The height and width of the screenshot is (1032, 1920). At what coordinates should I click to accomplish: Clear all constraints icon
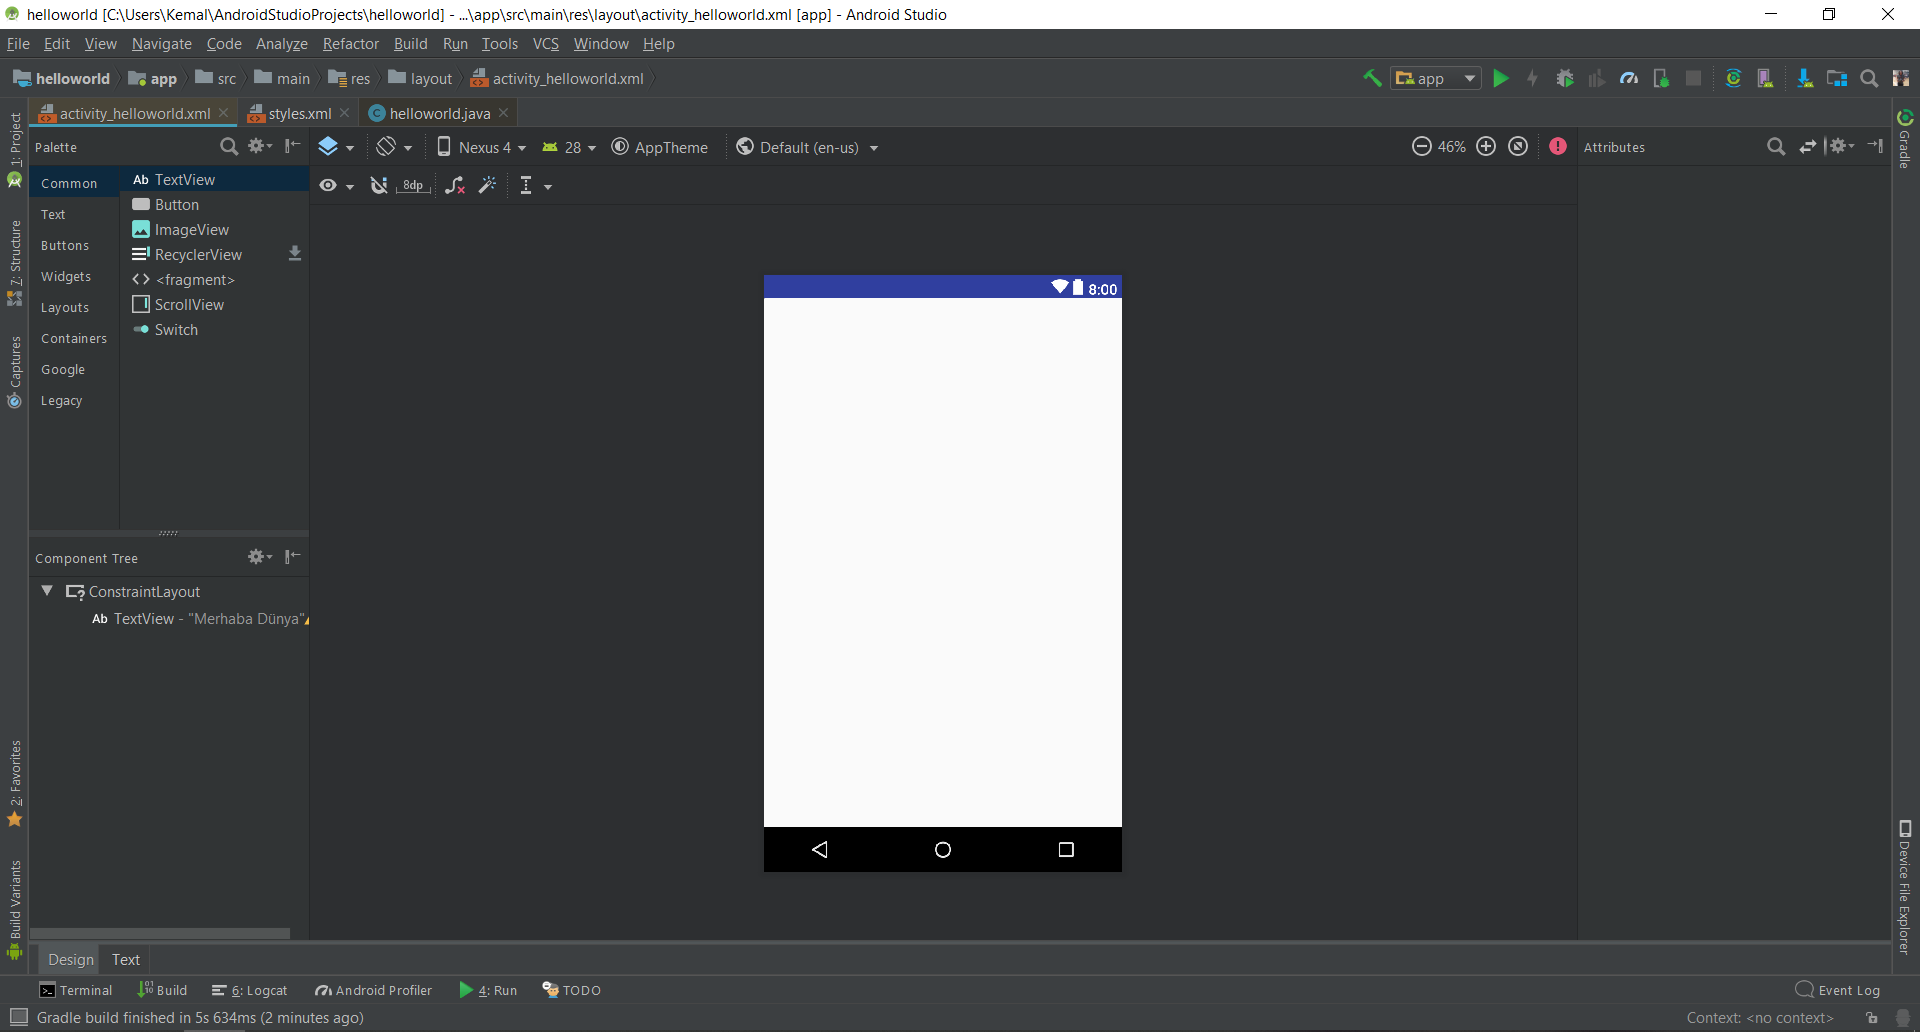pos(455,185)
